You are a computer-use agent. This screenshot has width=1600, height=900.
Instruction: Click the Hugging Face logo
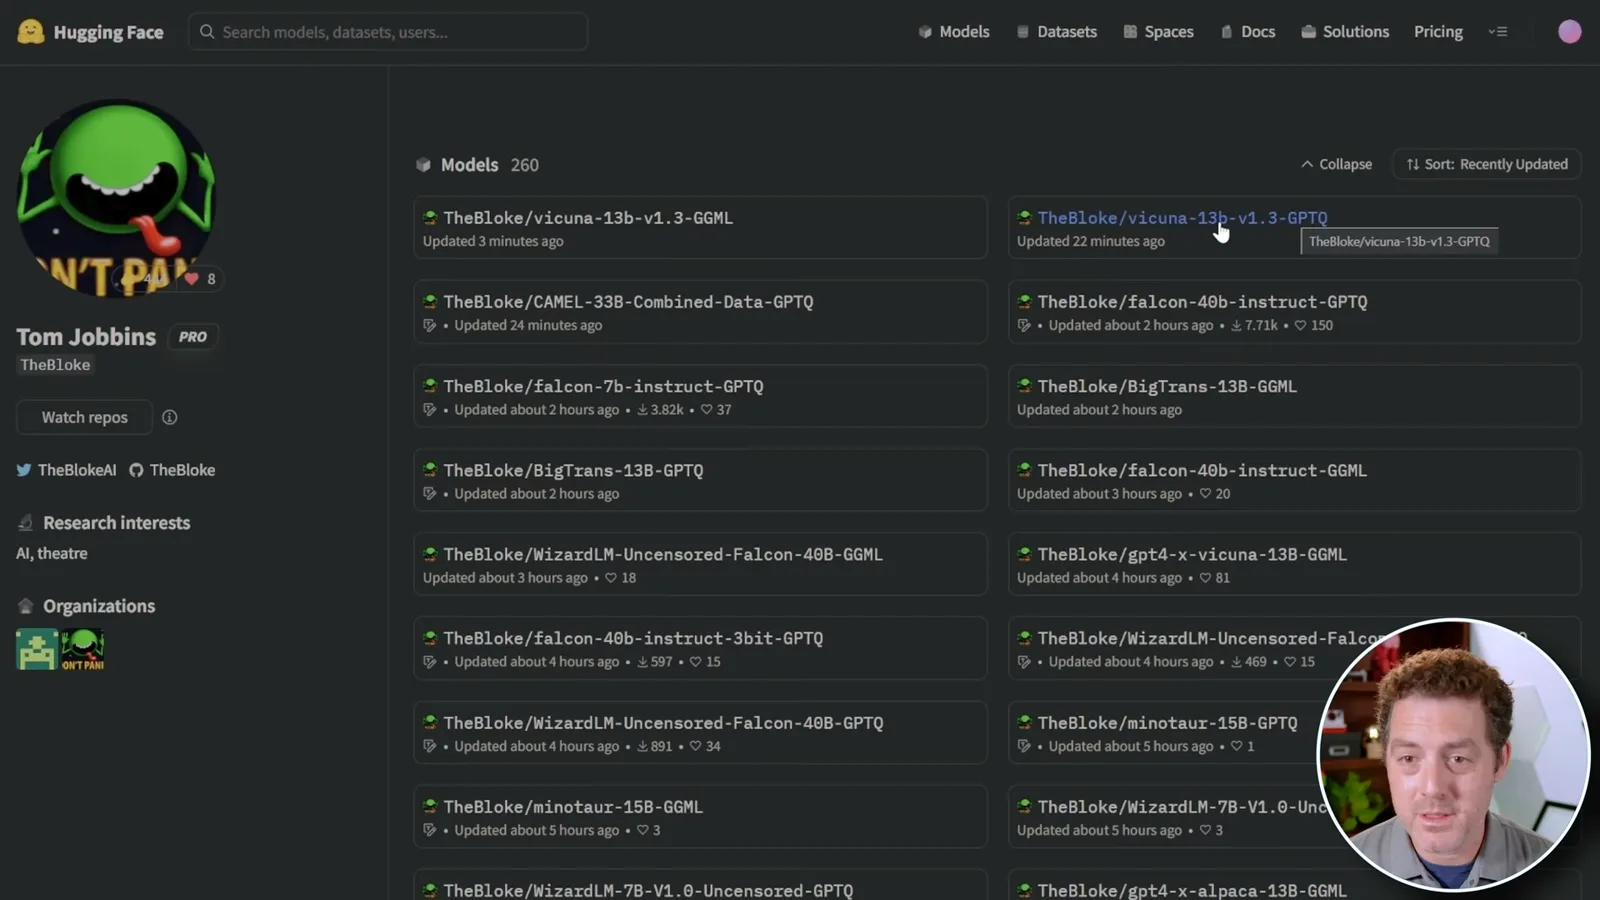point(90,32)
